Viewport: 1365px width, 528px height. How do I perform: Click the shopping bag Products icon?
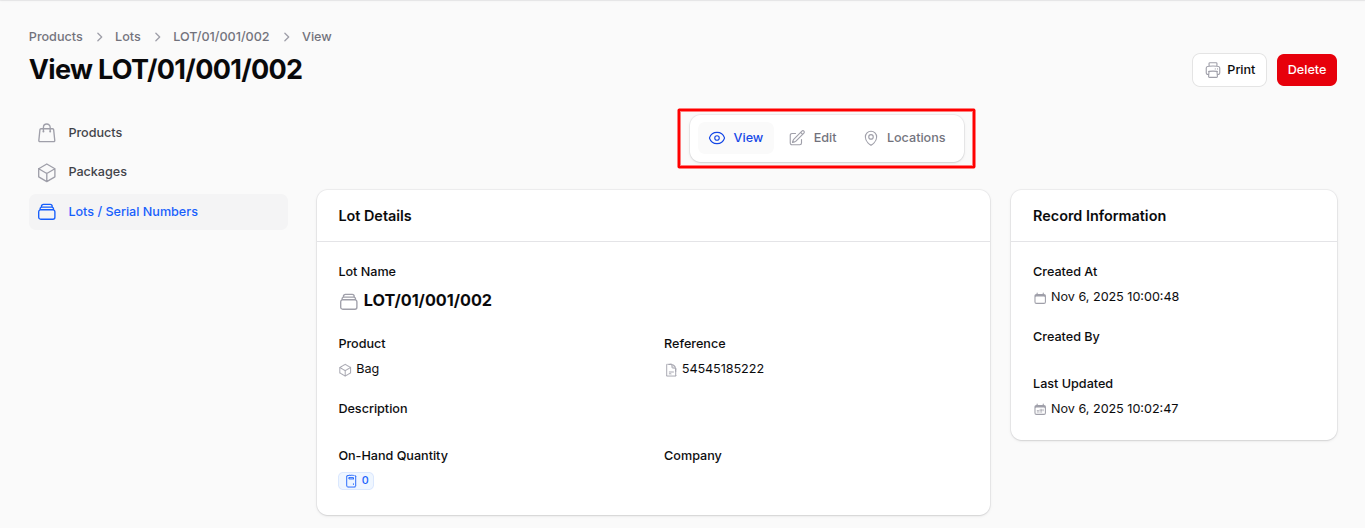point(46,133)
